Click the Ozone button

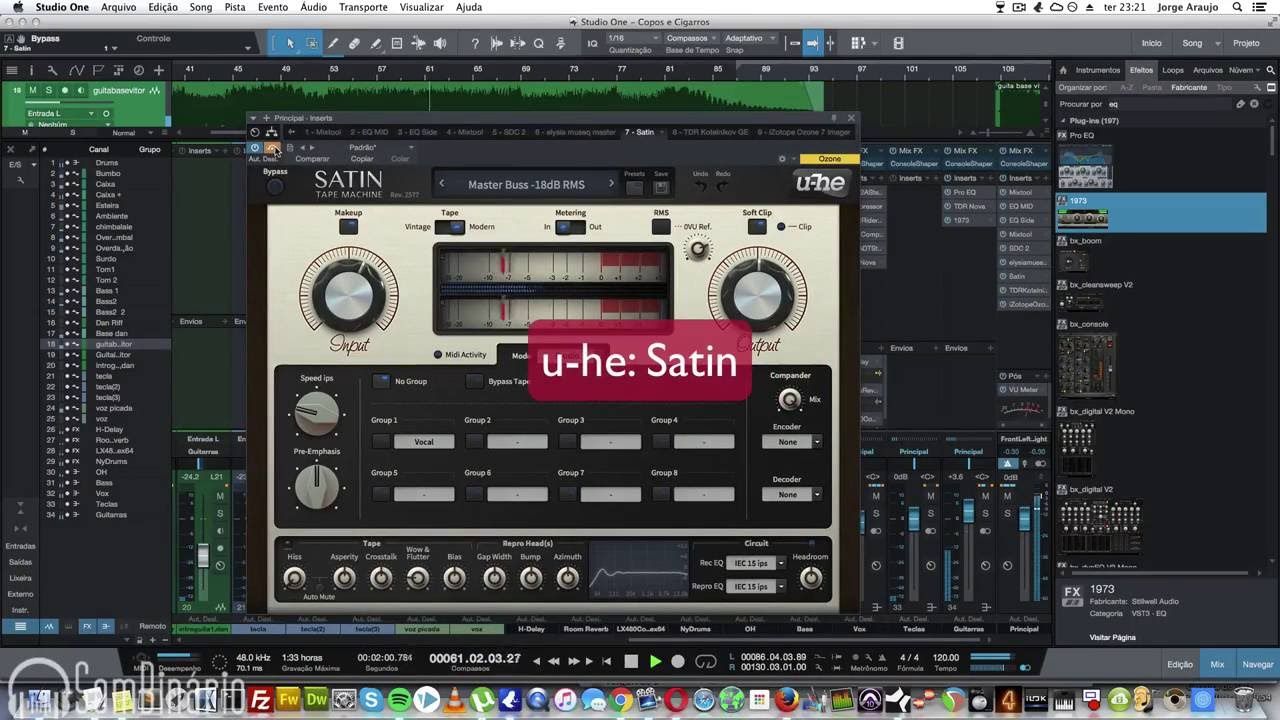point(829,159)
